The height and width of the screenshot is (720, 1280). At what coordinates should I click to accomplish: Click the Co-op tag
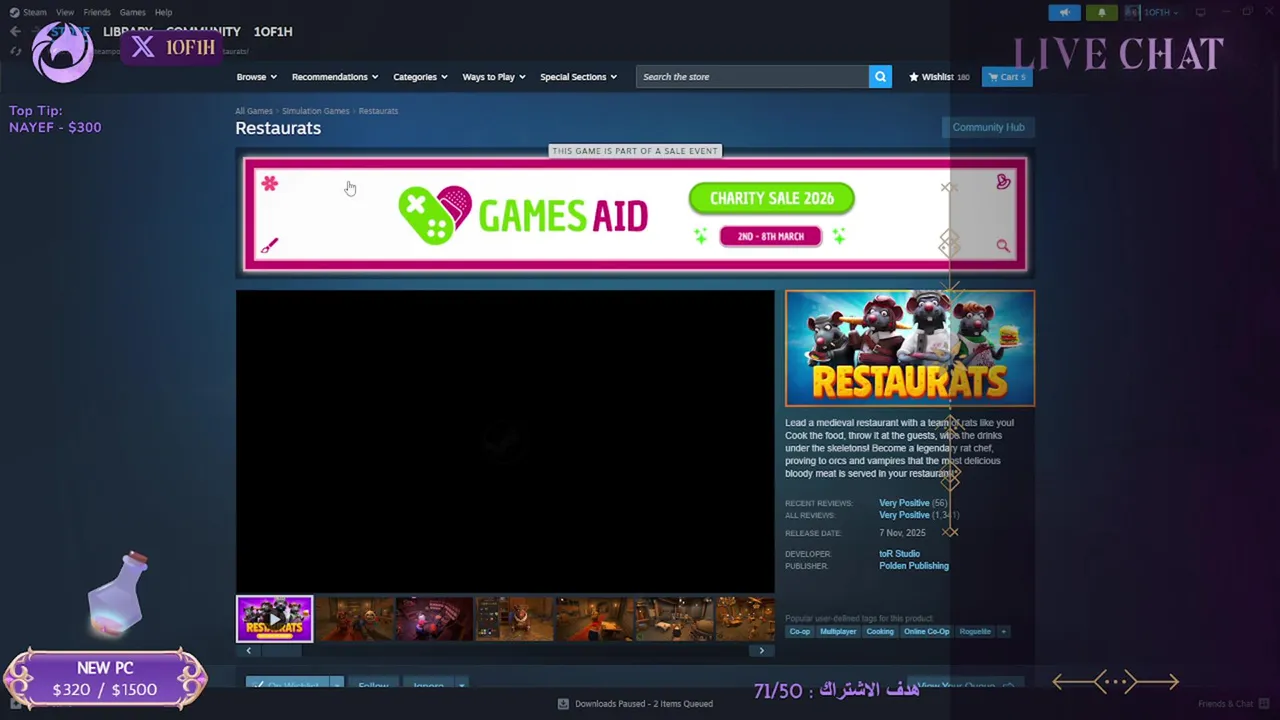pos(800,632)
